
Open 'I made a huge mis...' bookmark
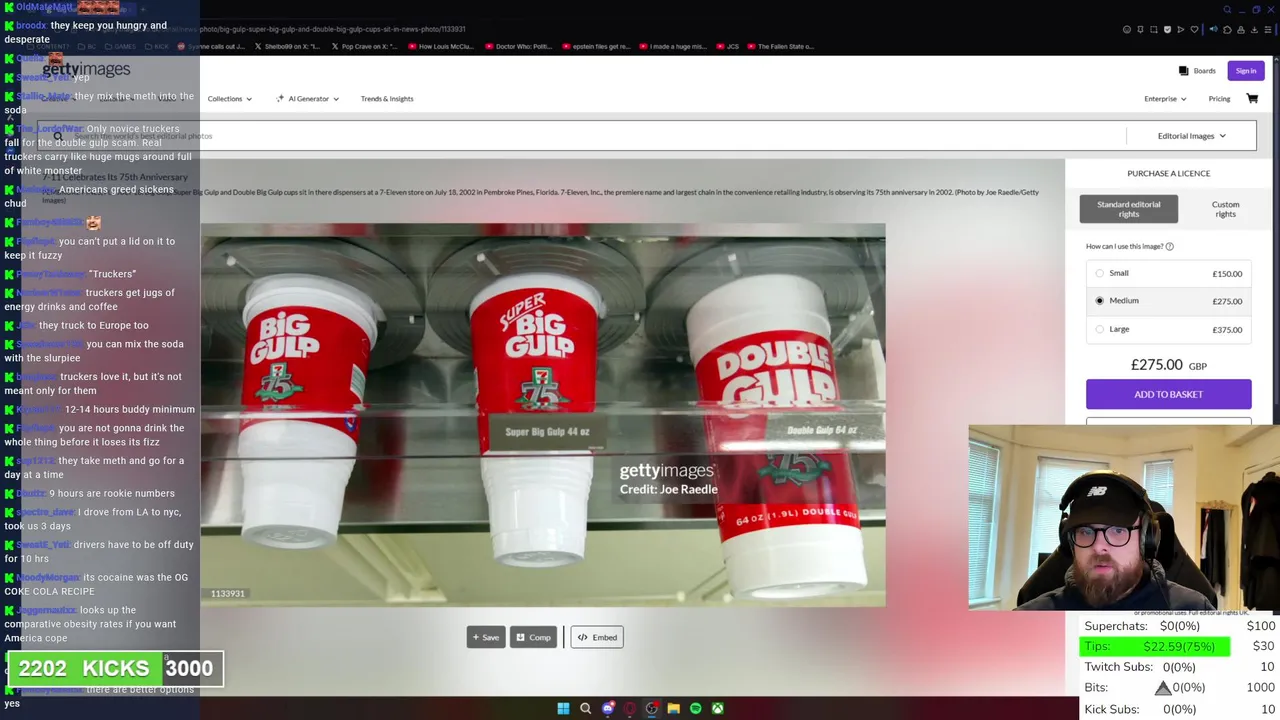(x=673, y=46)
